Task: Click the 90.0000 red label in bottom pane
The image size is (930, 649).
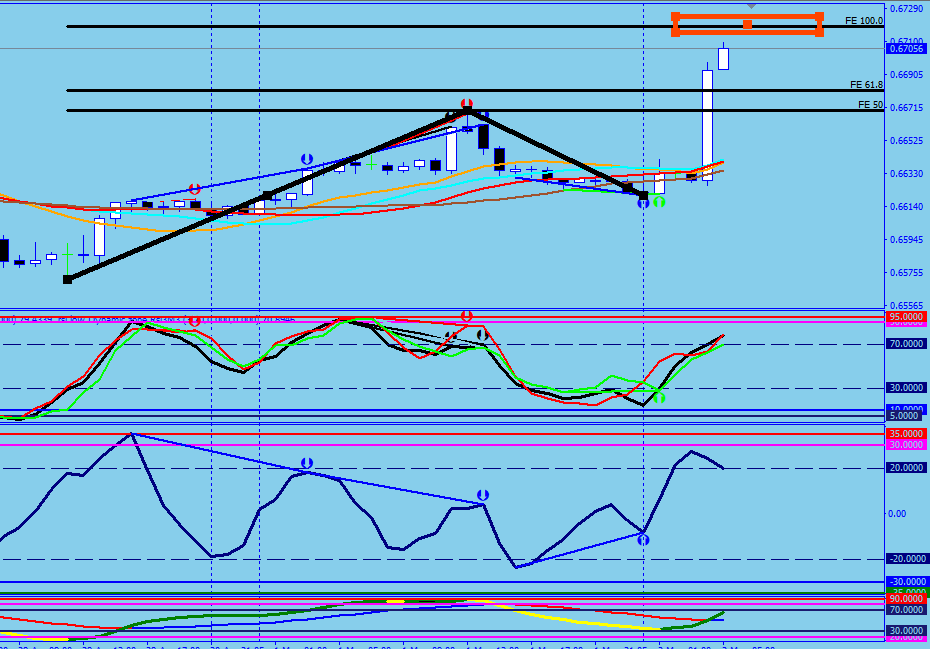Action: pyautogui.click(x=906, y=599)
